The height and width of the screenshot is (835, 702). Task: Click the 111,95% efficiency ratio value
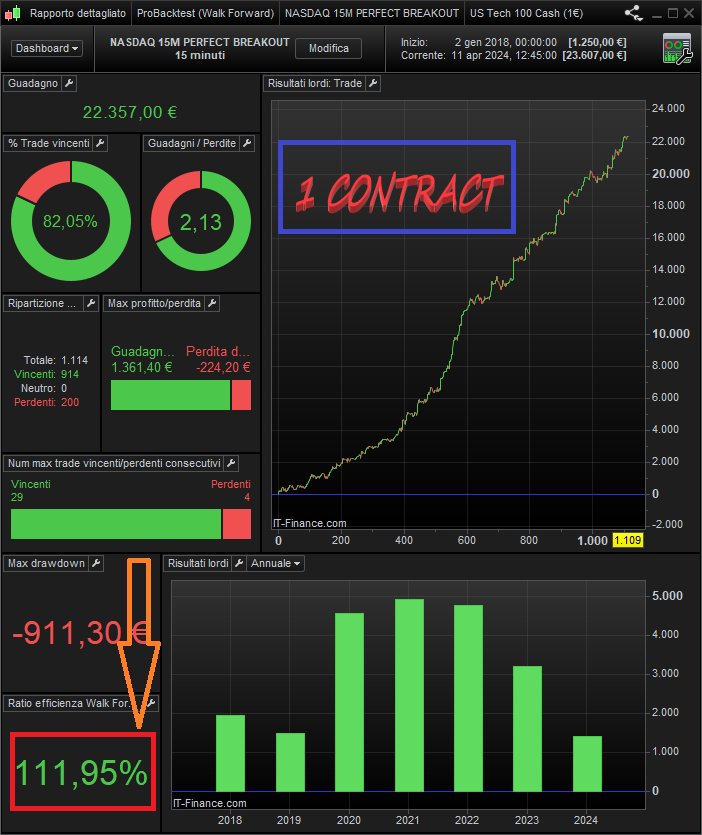tap(81, 773)
